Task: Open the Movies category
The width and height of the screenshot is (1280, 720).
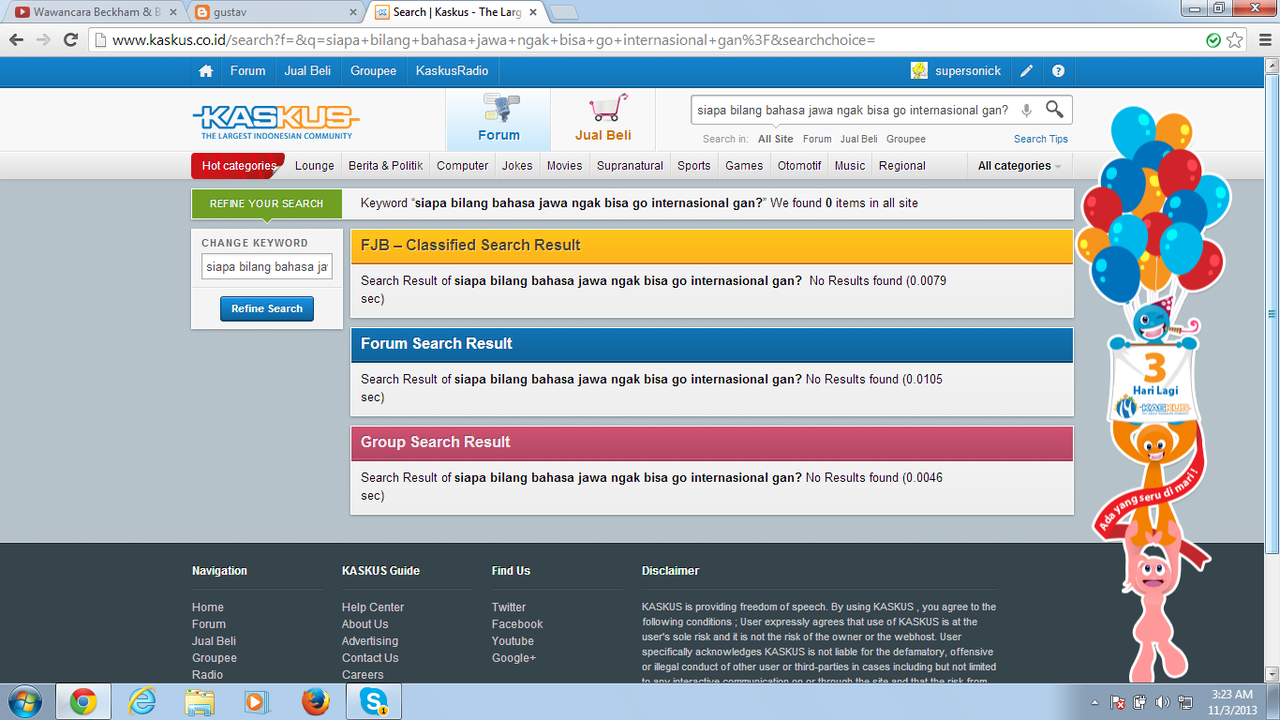Action: point(564,166)
